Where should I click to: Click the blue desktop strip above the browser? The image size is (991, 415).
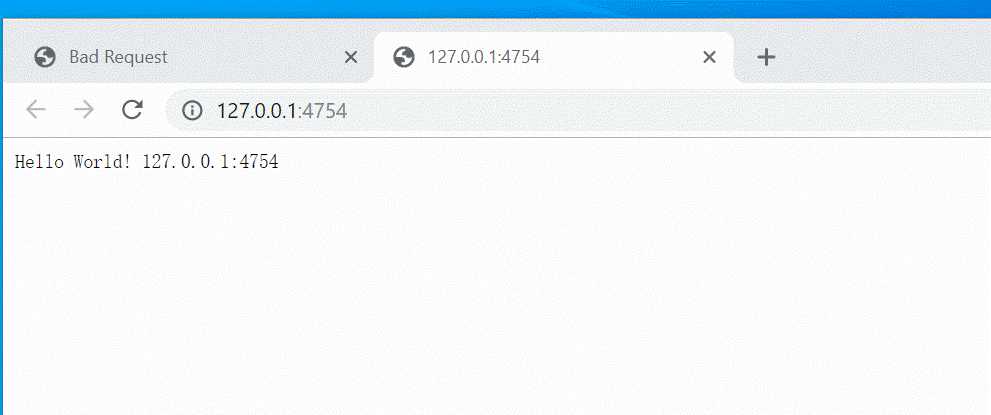pyautogui.click(x=496, y=8)
